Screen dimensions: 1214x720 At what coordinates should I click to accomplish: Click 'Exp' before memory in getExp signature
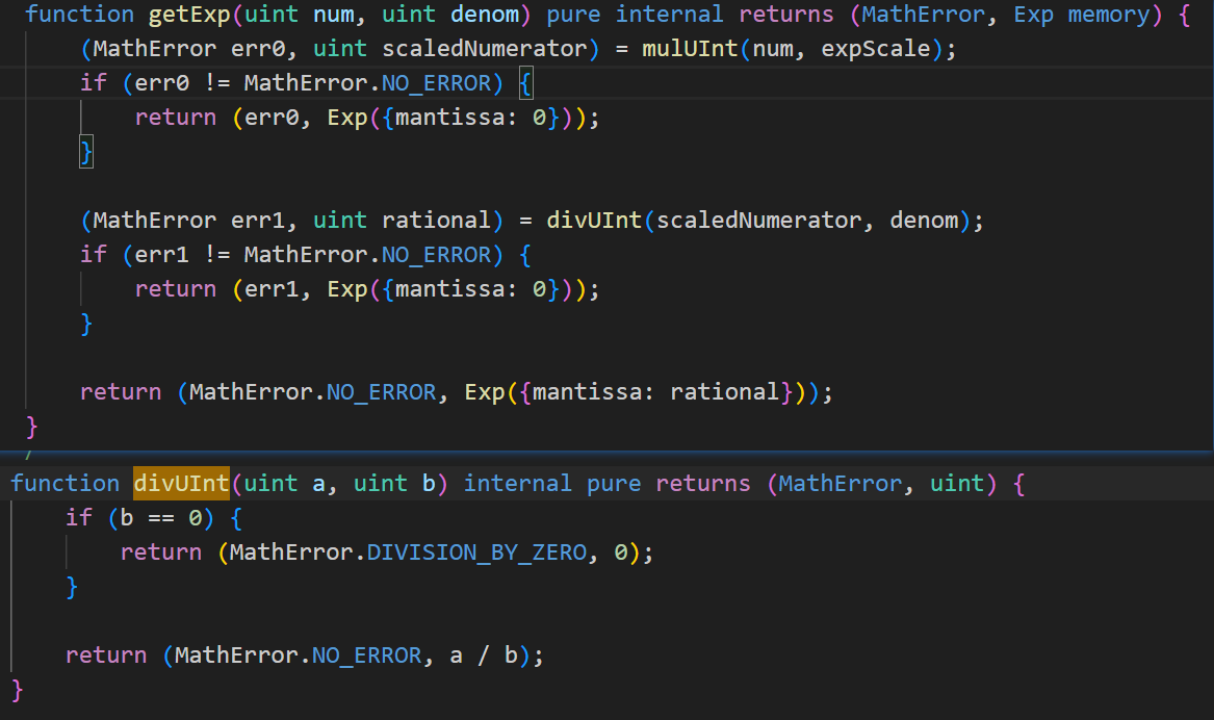click(1034, 15)
